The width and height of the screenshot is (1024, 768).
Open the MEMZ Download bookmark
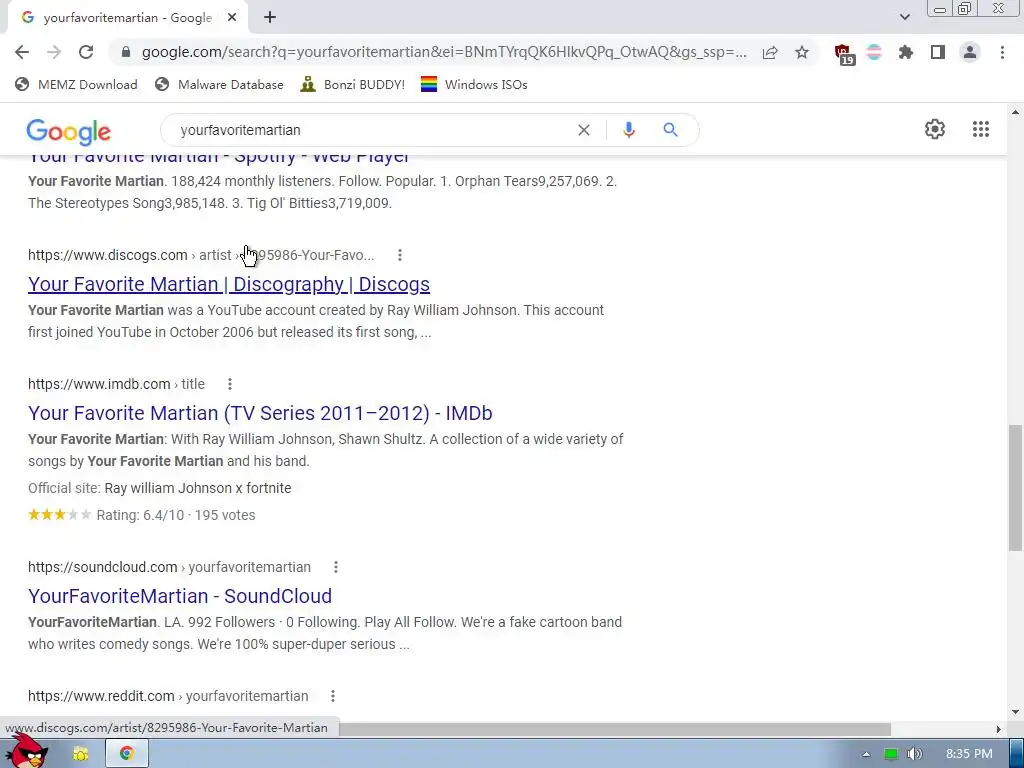click(x=76, y=84)
